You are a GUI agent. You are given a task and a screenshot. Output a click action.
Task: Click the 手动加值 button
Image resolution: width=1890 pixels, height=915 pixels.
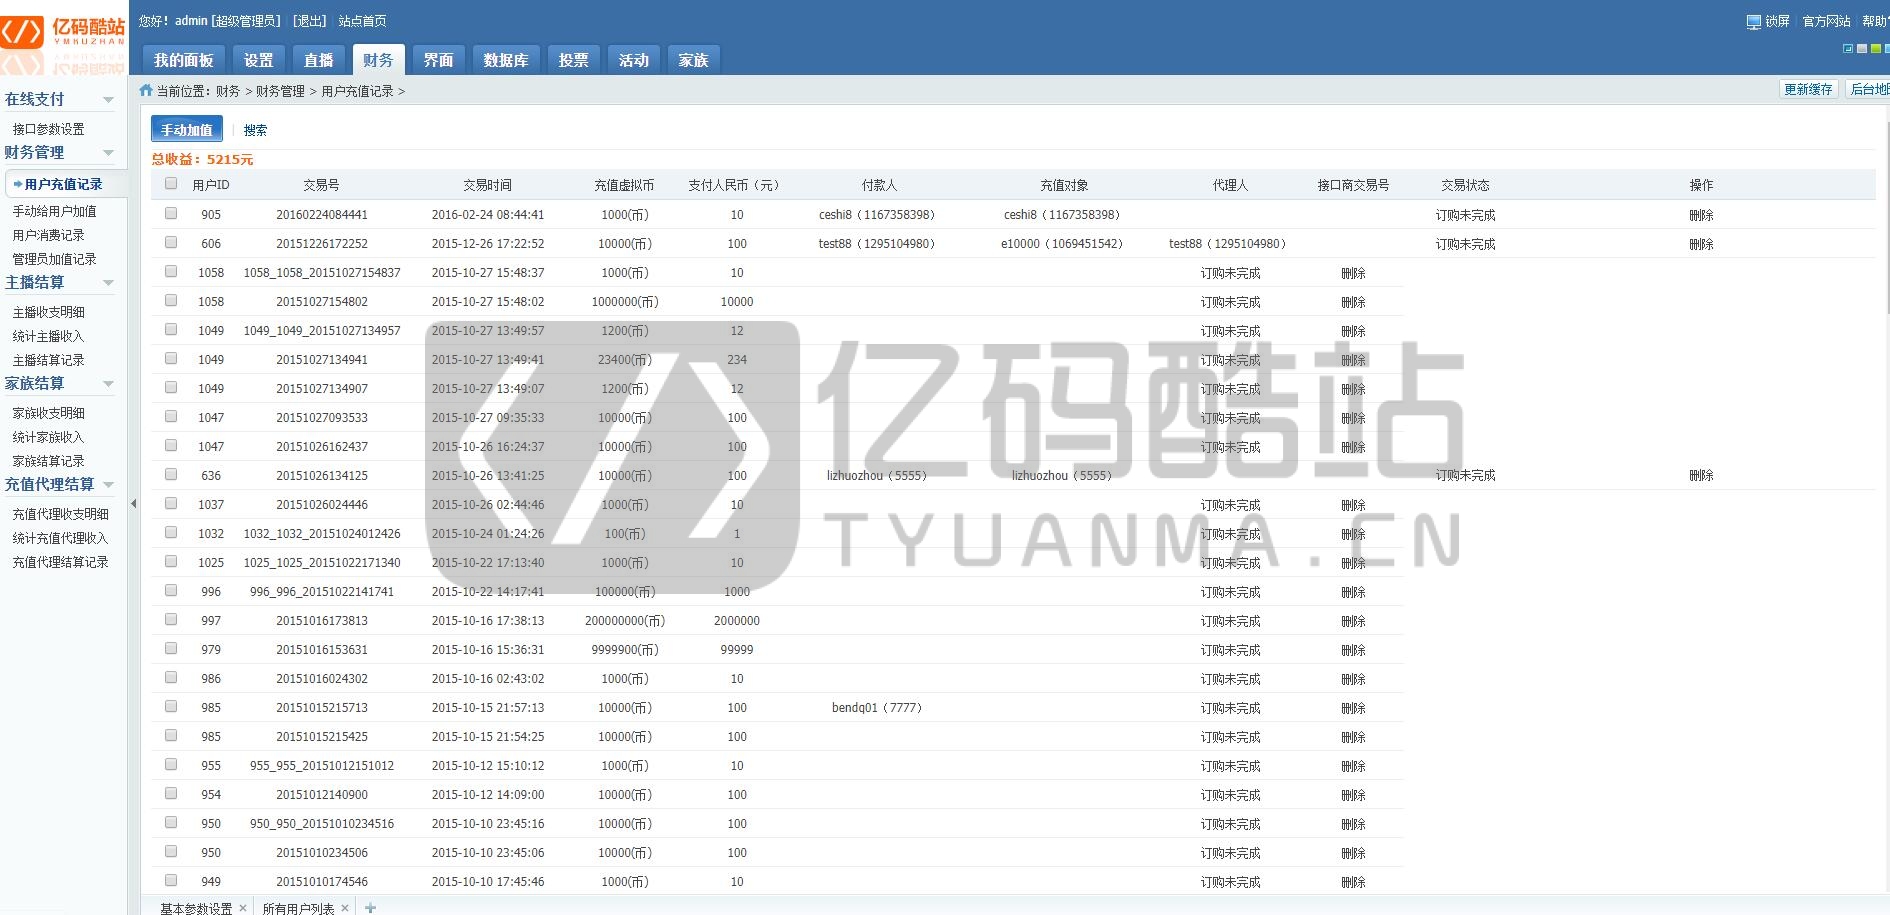(x=187, y=130)
